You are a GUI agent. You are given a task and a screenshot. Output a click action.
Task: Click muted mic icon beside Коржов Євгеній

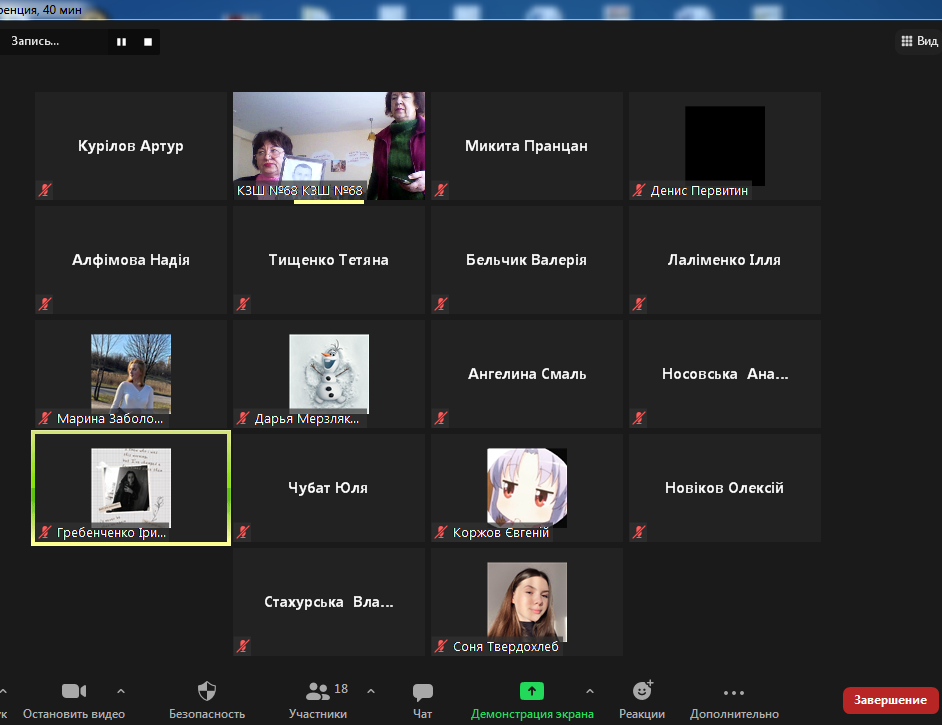click(441, 532)
